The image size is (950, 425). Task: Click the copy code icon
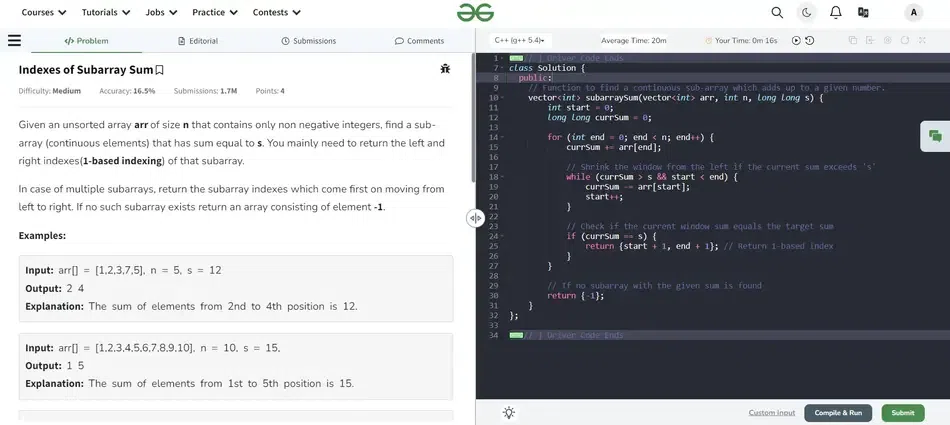(853, 41)
